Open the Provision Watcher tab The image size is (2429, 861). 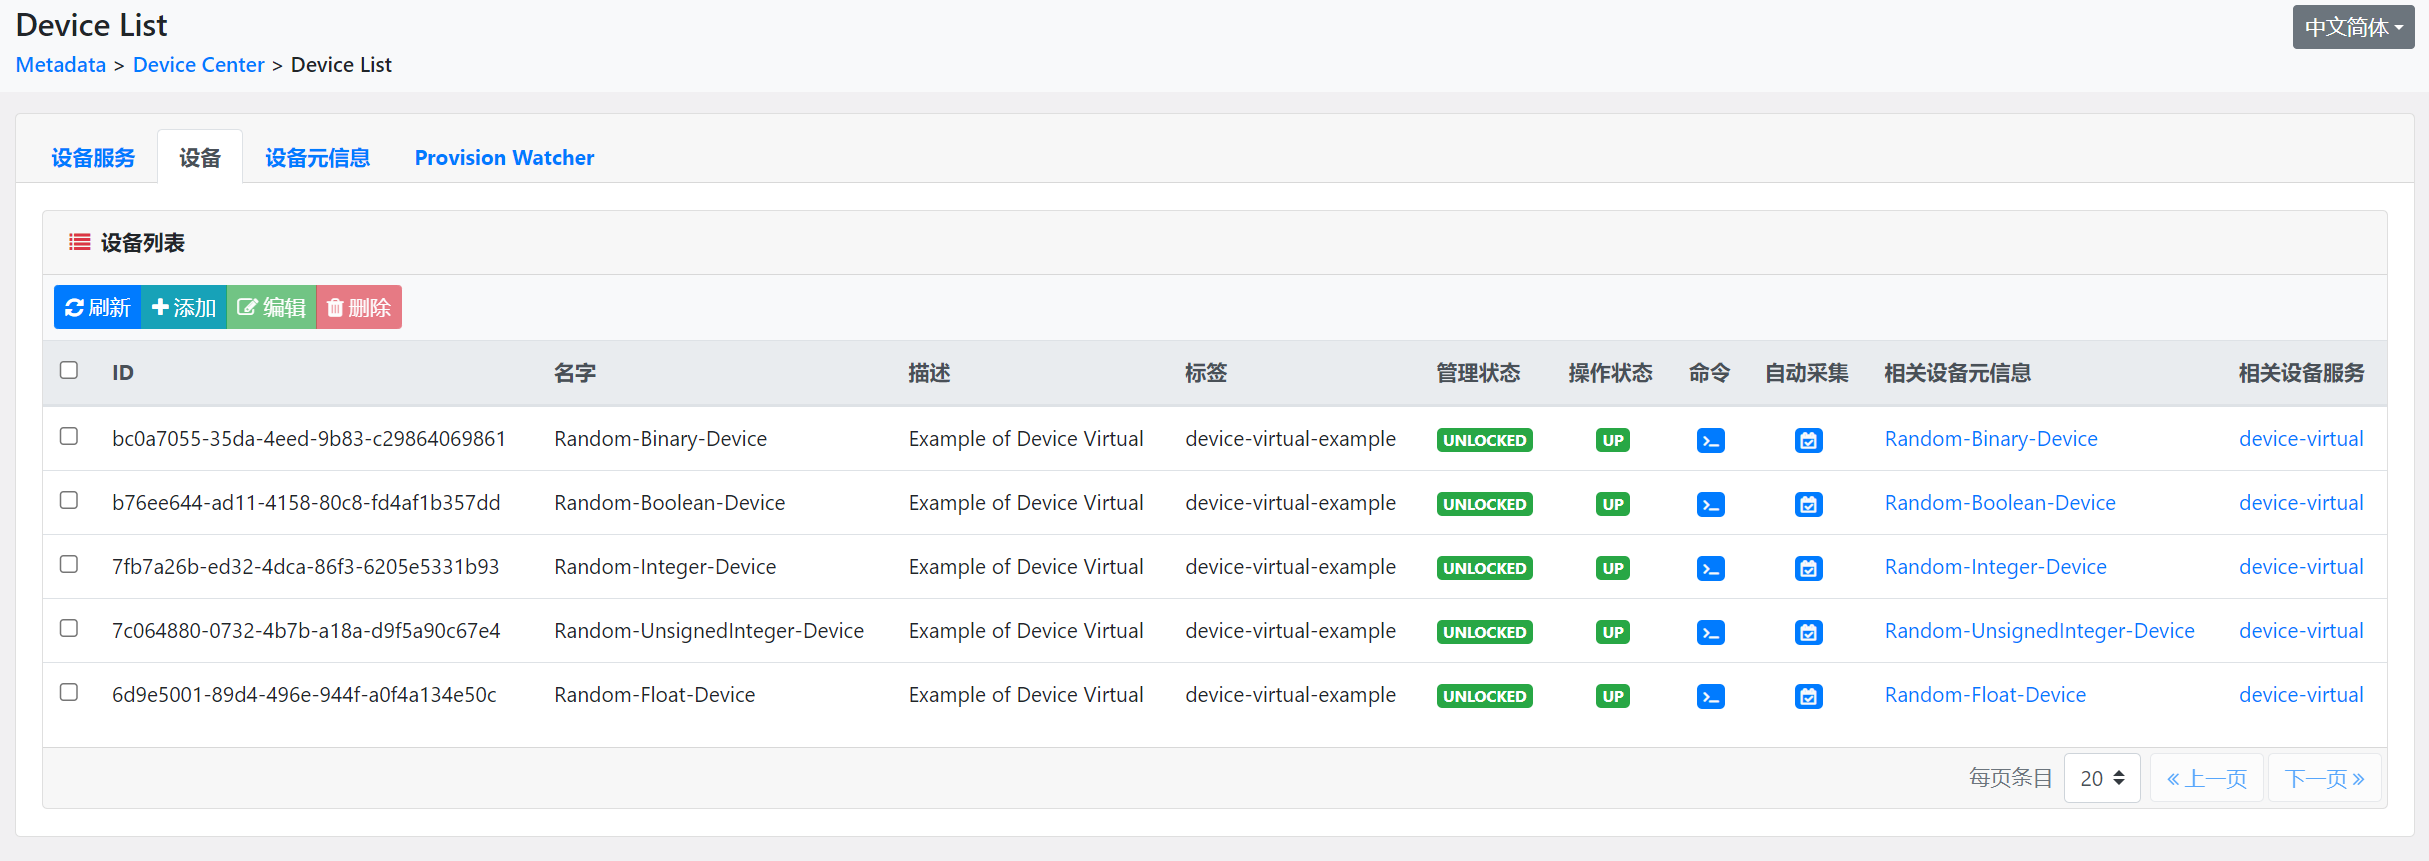(504, 158)
